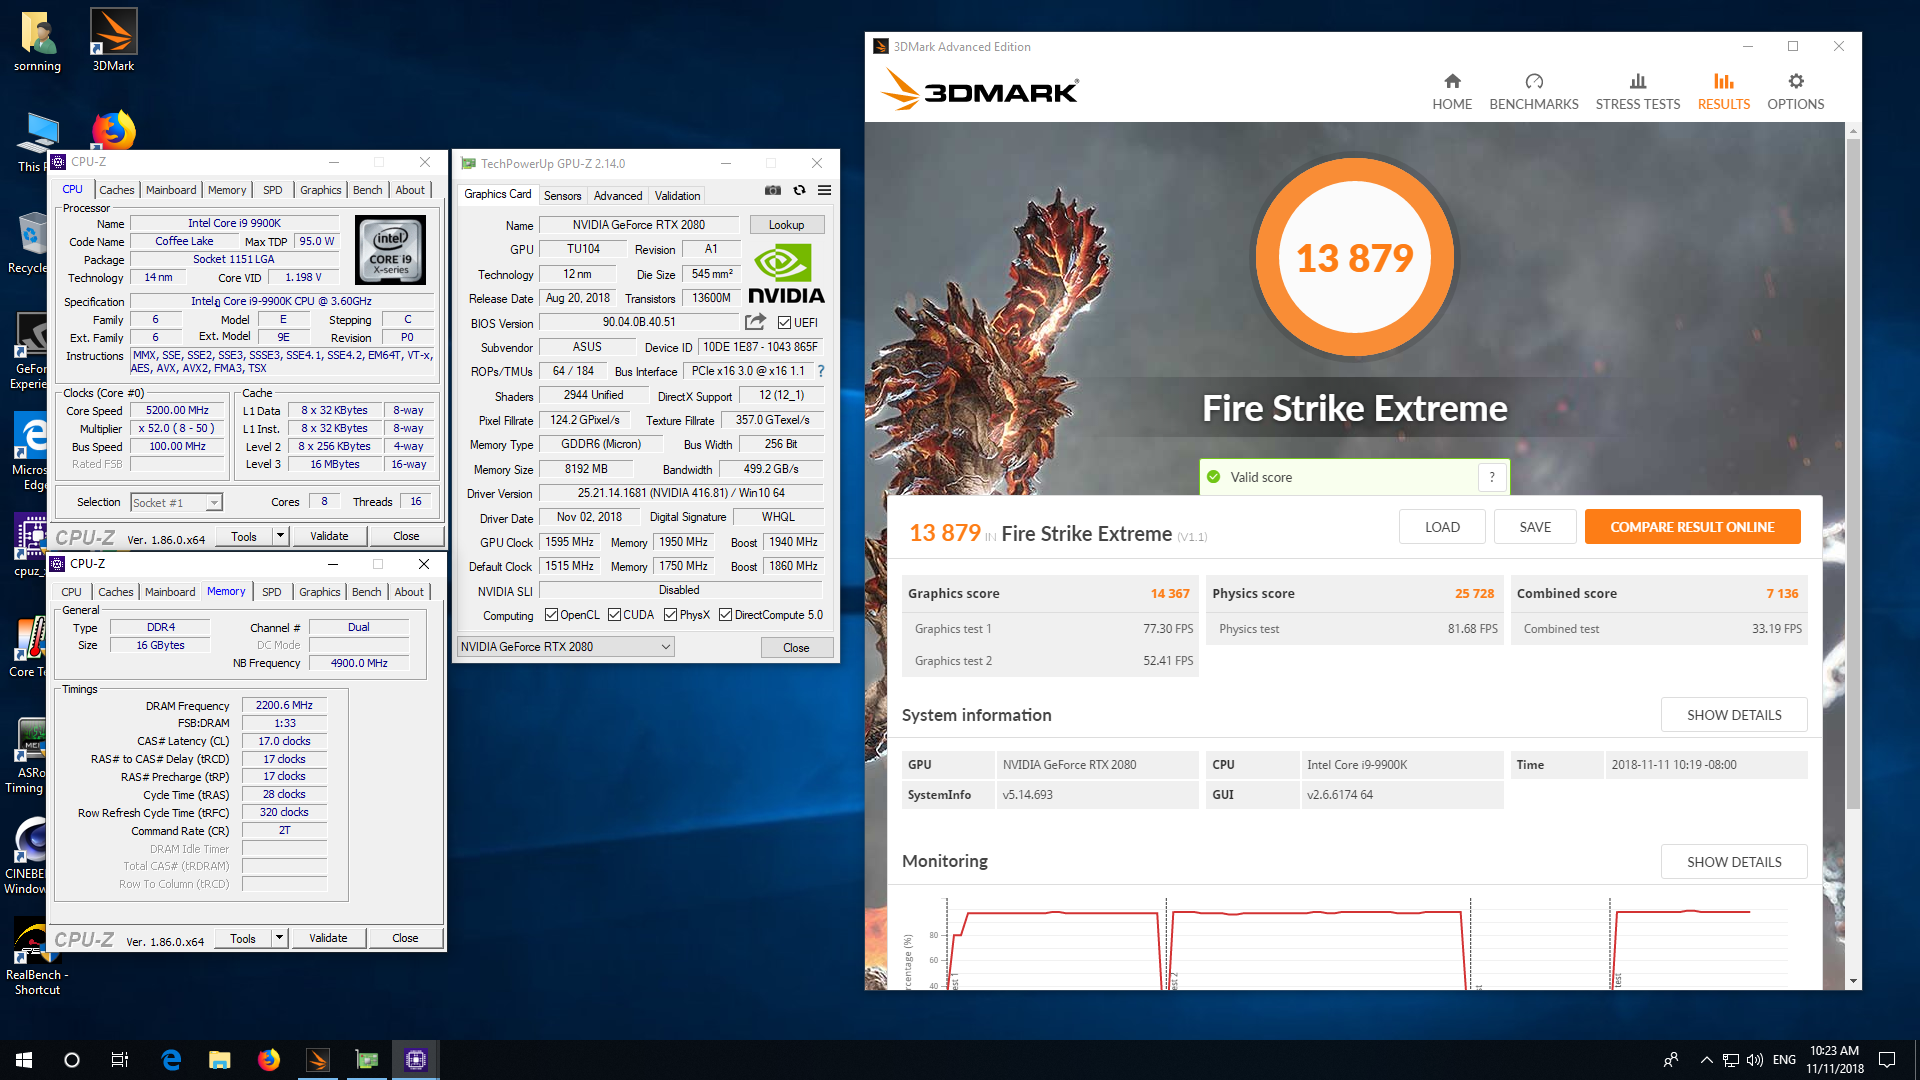Image resolution: width=1920 pixels, height=1080 pixels.
Task: Switch to Caches tab in upper CPU-Z
Action: point(117,190)
